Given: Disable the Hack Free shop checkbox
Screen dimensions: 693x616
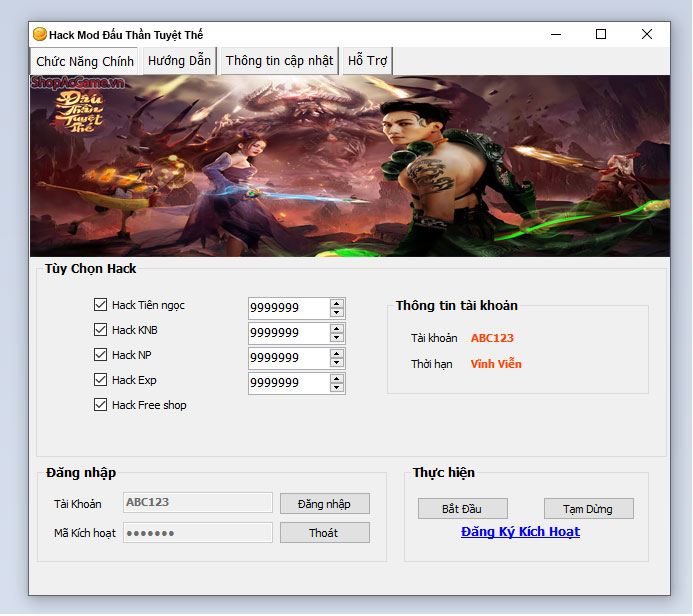Looking at the screenshot, I should coord(100,405).
